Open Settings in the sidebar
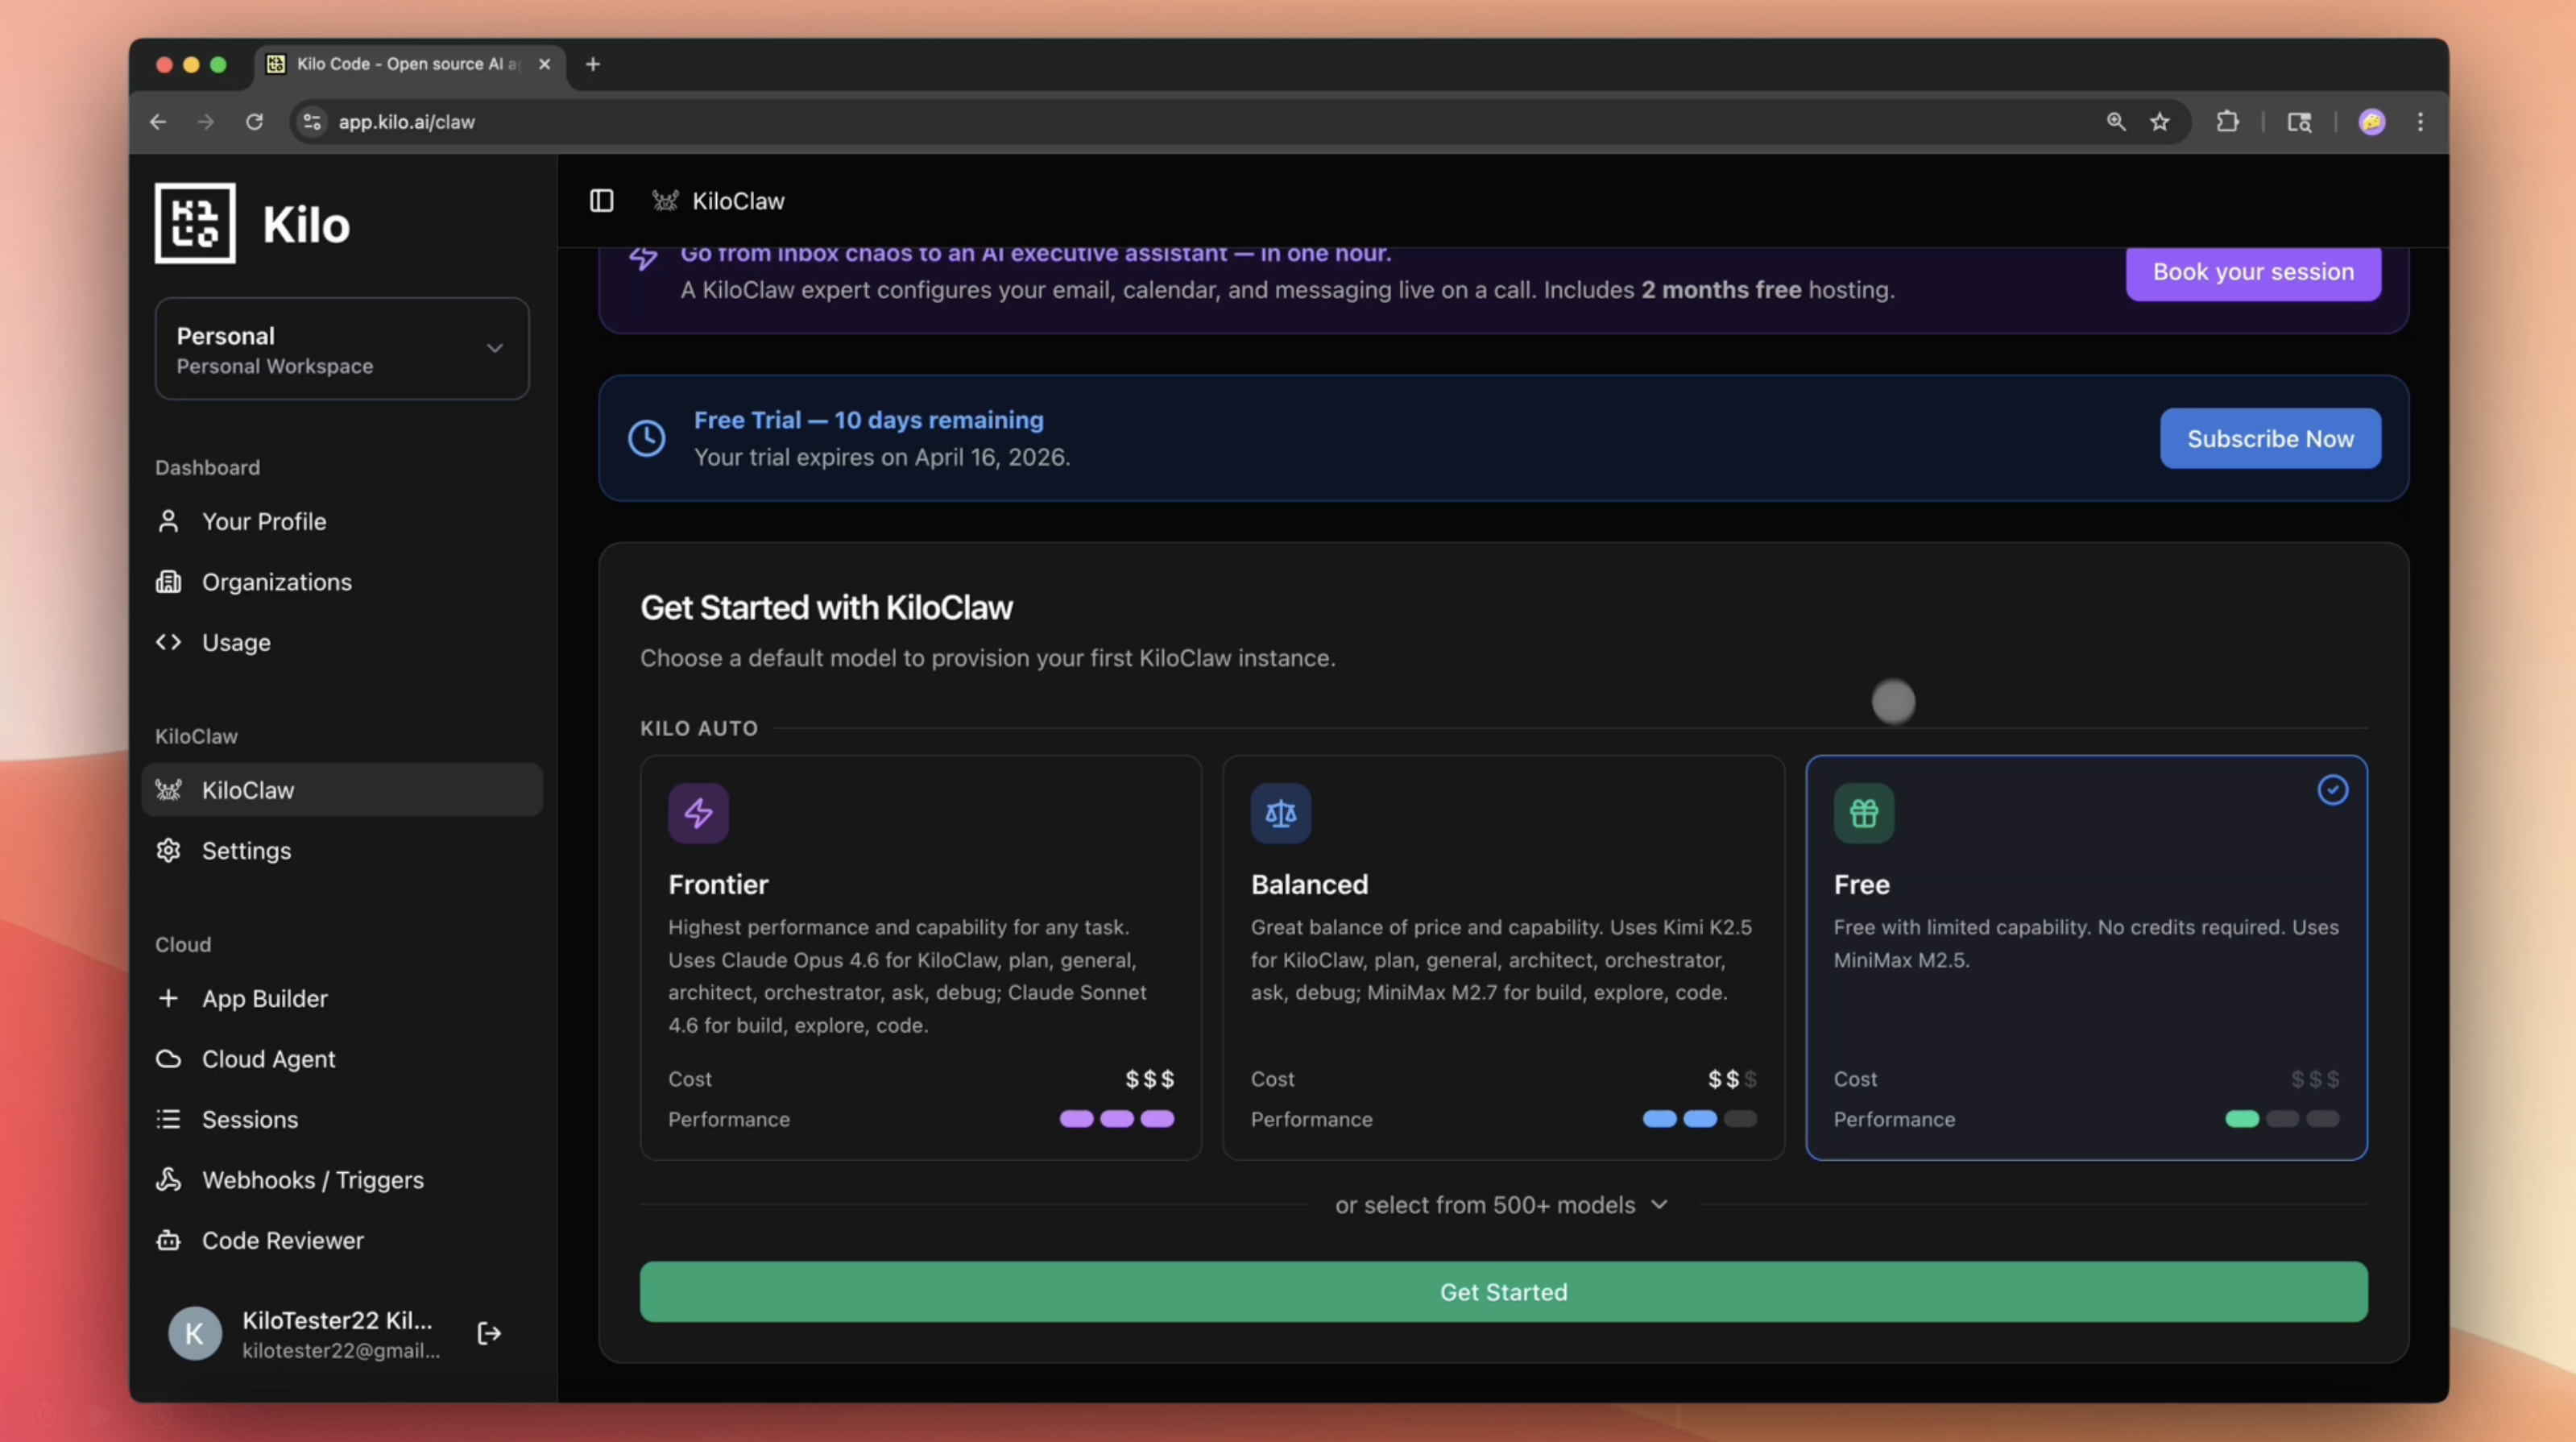 coord(246,851)
